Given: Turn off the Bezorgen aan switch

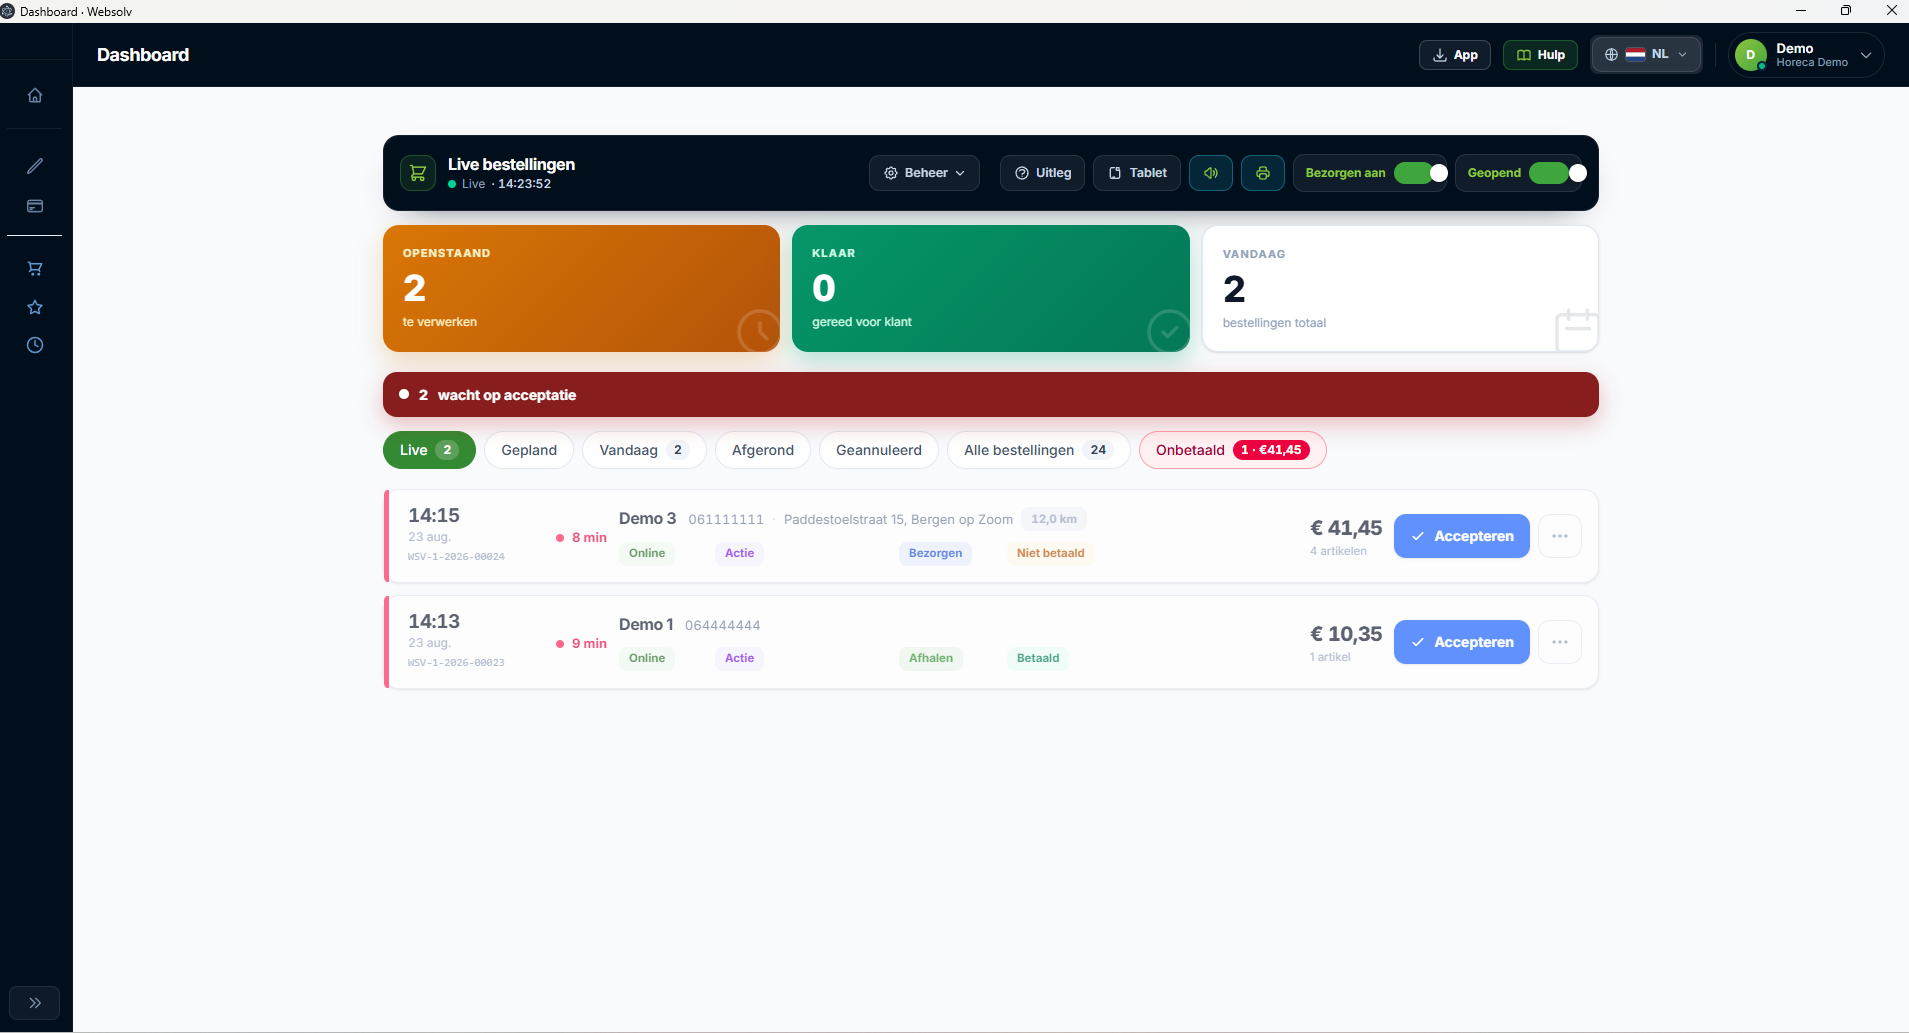Looking at the screenshot, I should tap(1420, 173).
